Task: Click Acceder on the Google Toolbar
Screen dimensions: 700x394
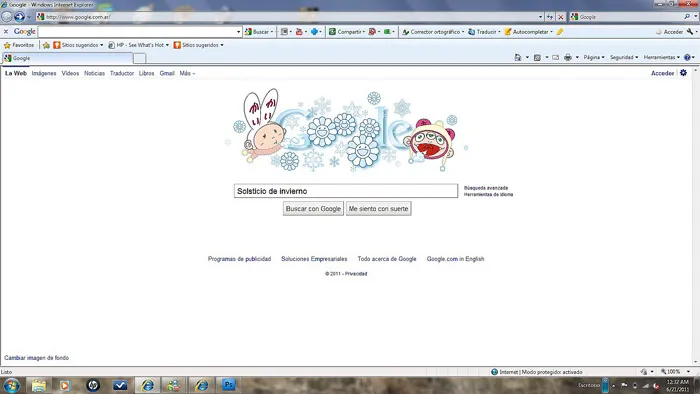Action: tap(669, 32)
